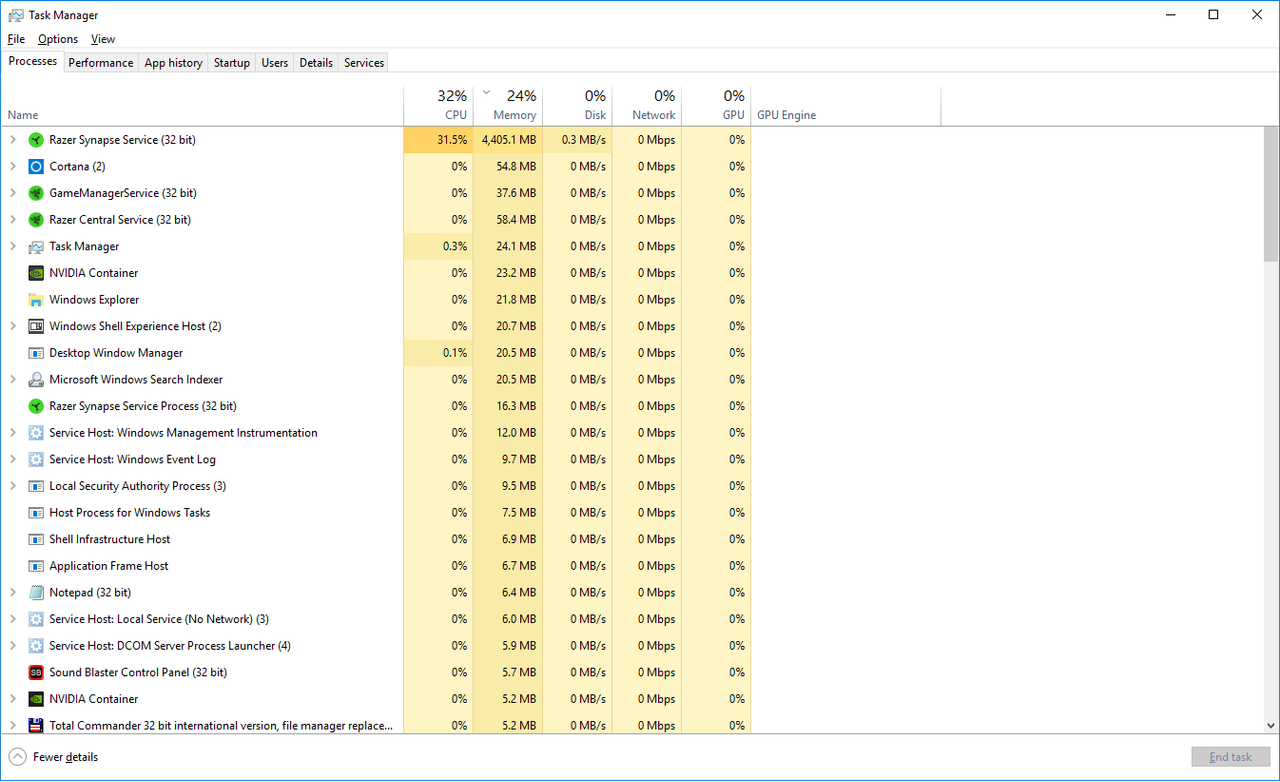Click the Sound Blaster Control Panel icon

pos(36,673)
